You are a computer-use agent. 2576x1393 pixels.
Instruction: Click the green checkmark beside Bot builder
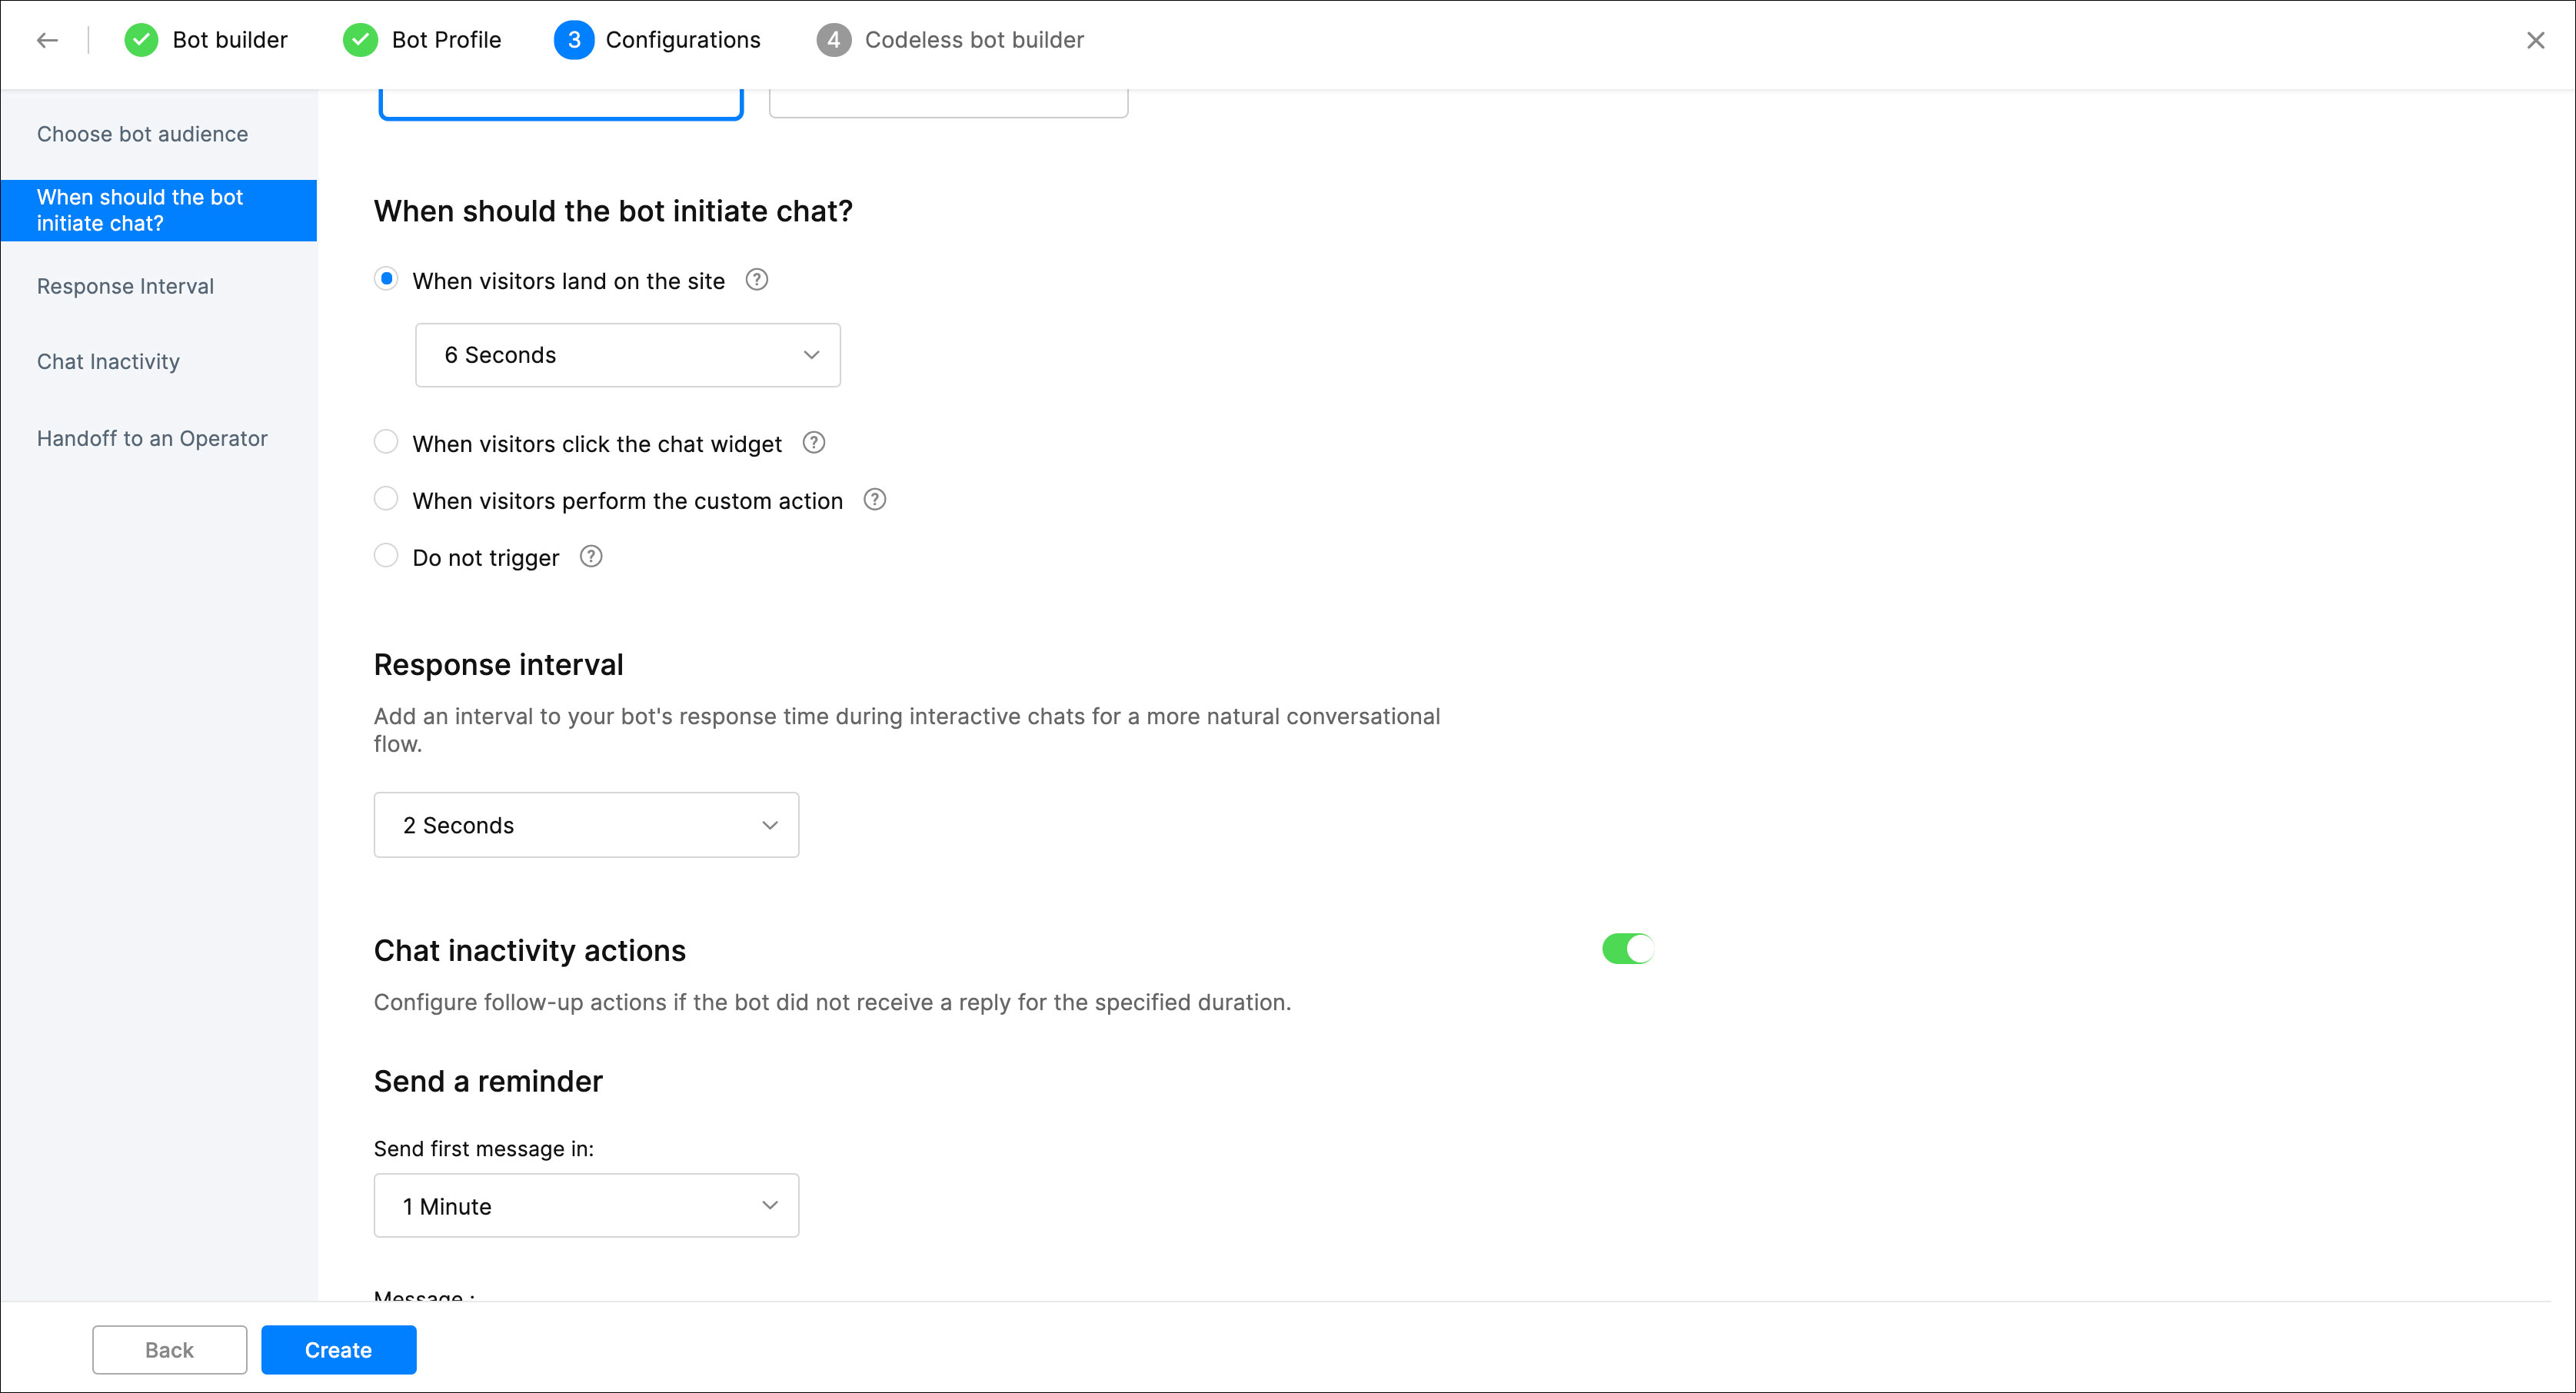(x=141, y=40)
